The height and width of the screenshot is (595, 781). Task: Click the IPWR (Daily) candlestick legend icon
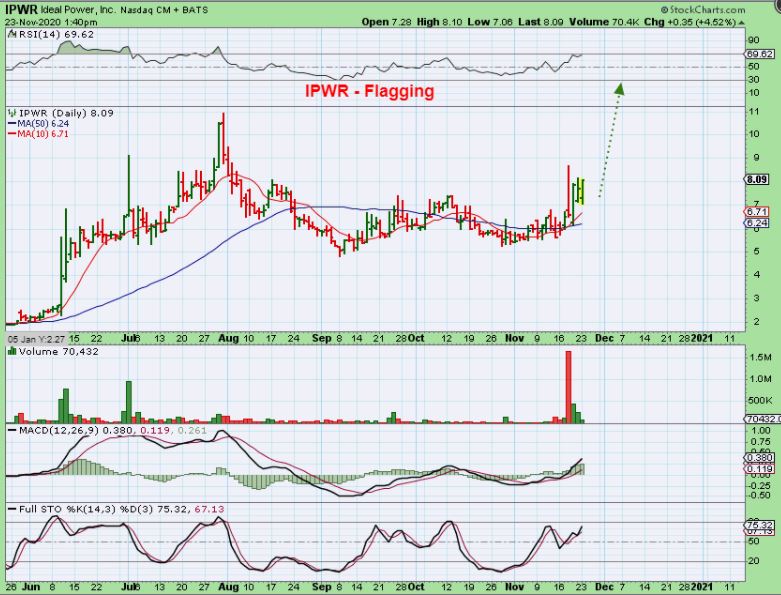(x=10, y=114)
